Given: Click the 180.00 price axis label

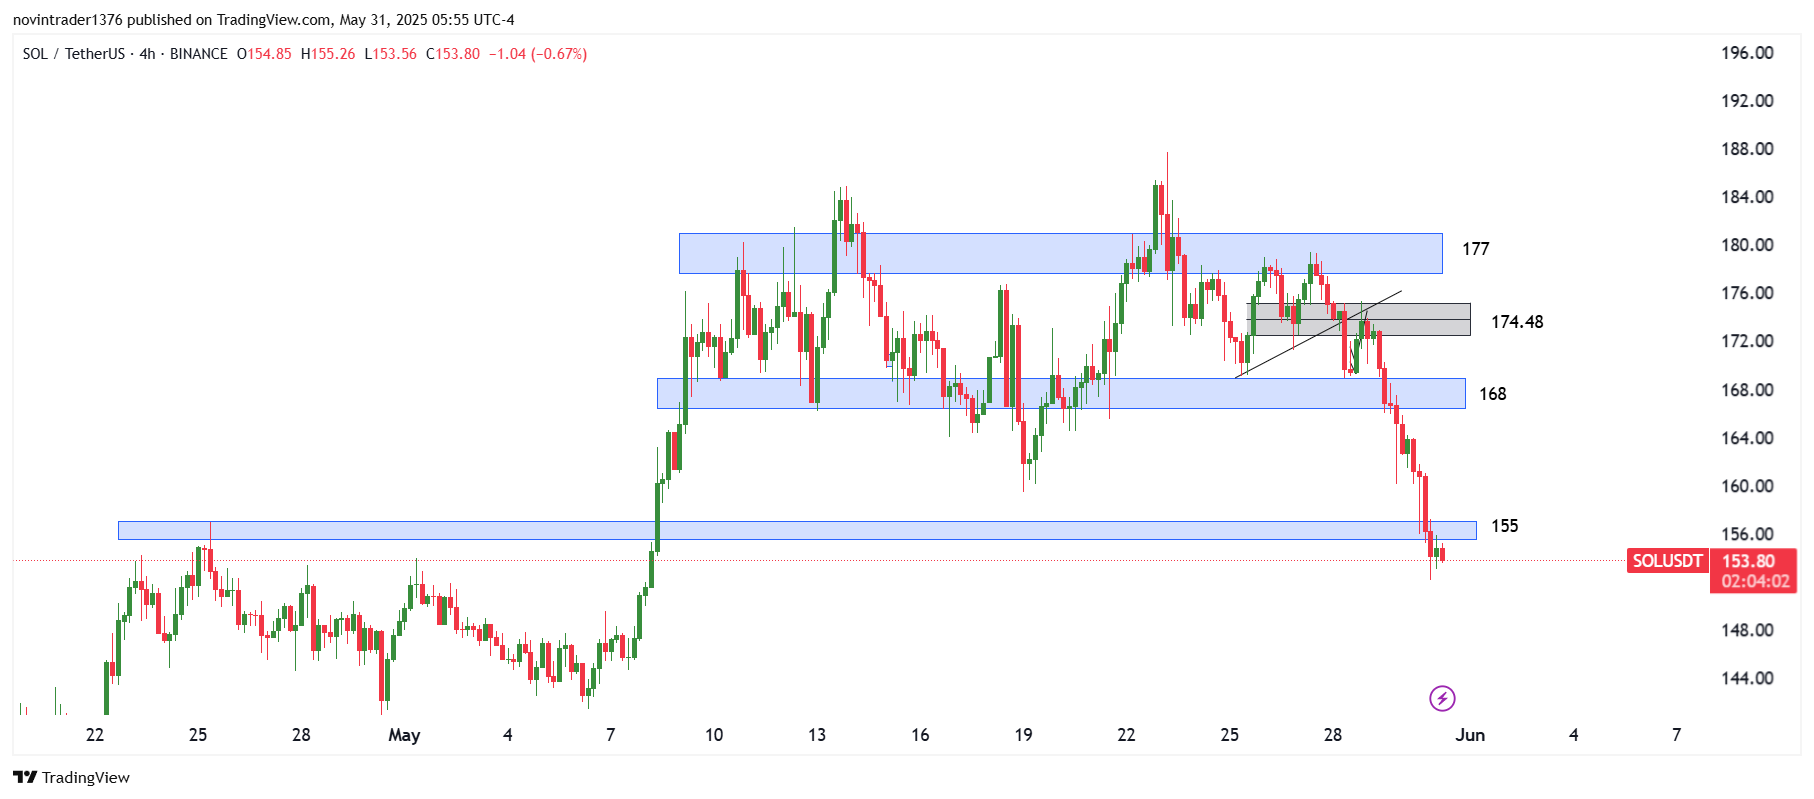Looking at the screenshot, I should click(1747, 245).
